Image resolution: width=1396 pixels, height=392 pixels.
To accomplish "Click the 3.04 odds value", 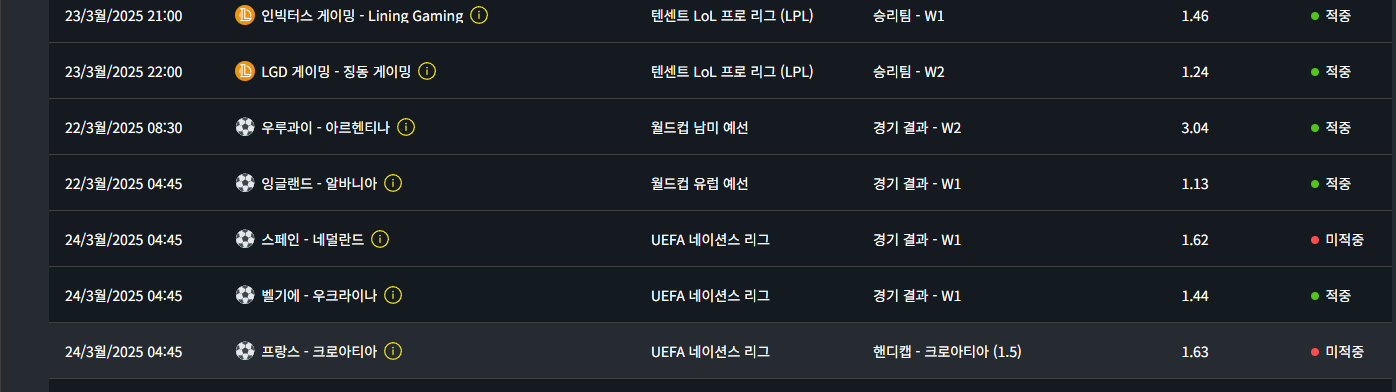I will (1194, 128).
